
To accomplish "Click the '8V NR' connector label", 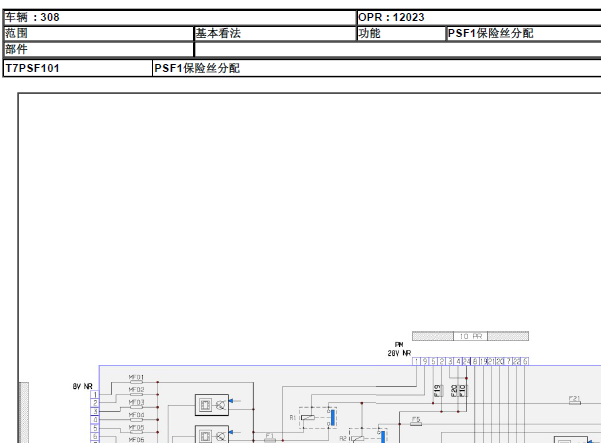I will pos(82,386).
